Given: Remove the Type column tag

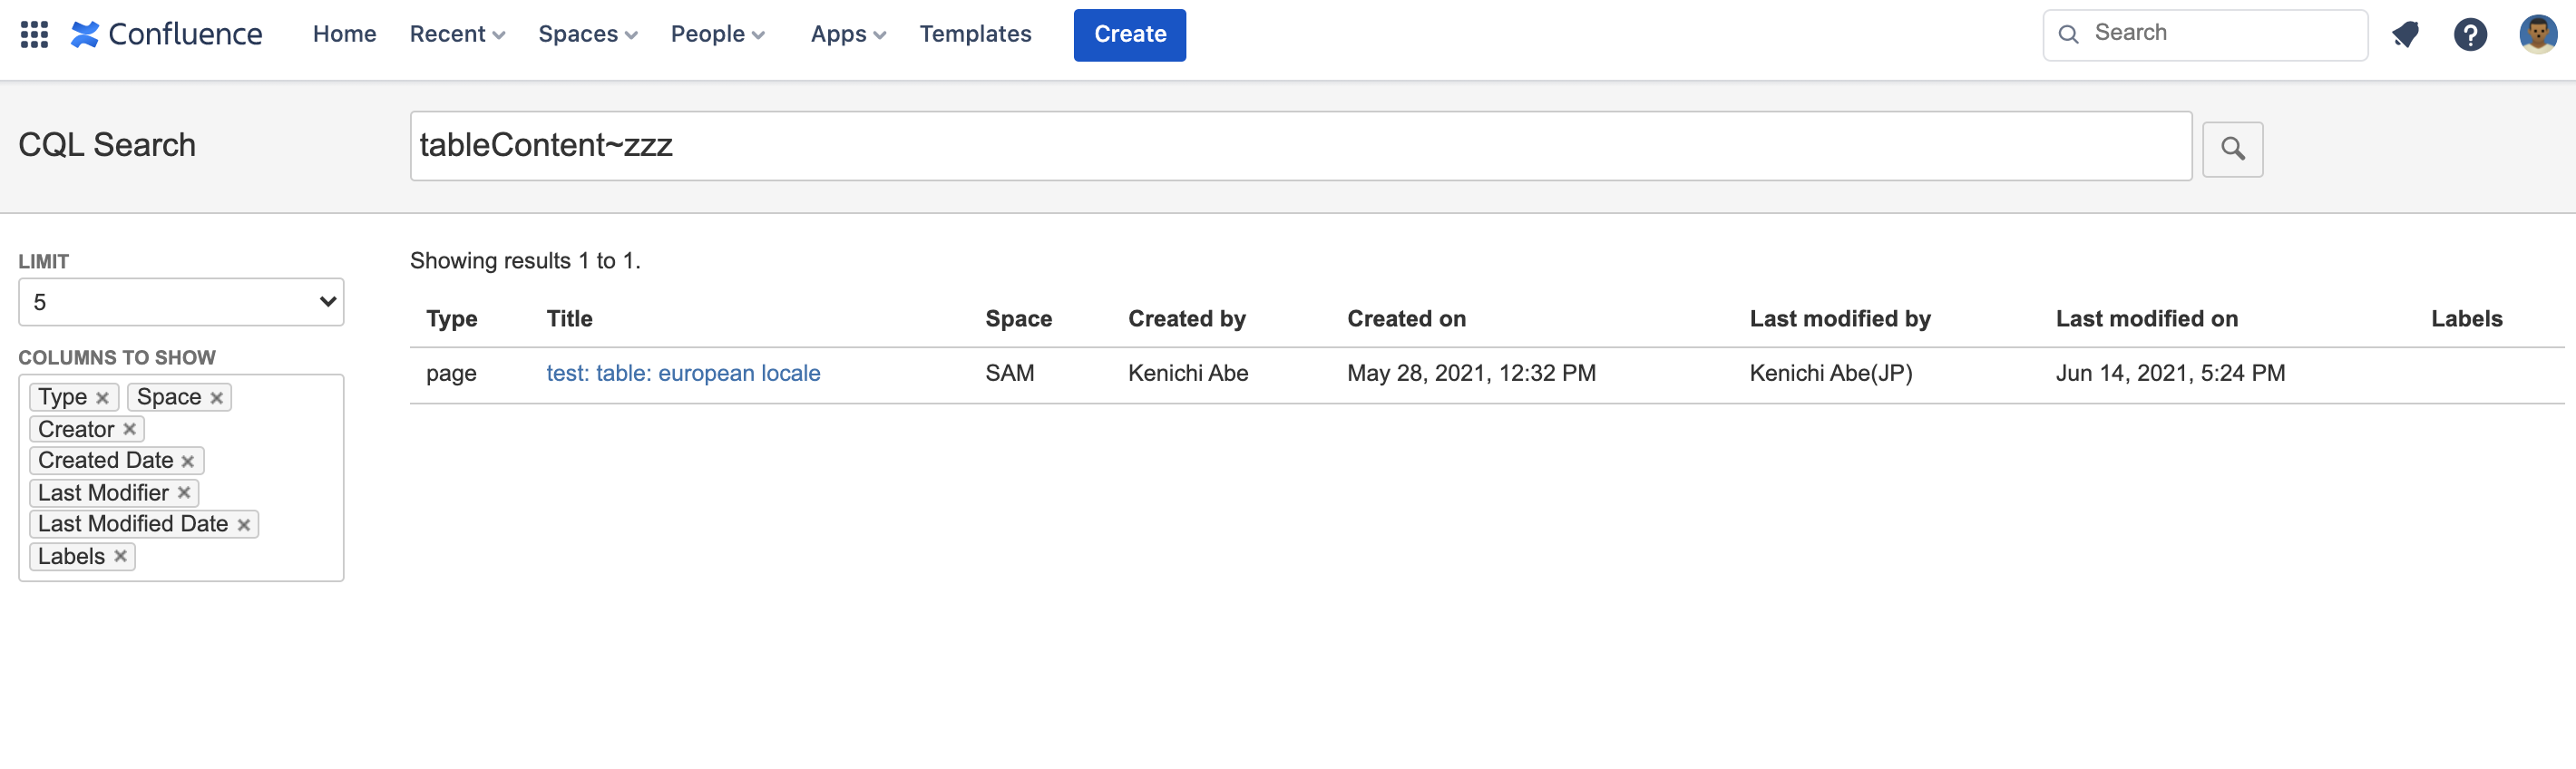Looking at the screenshot, I should click(x=102, y=398).
